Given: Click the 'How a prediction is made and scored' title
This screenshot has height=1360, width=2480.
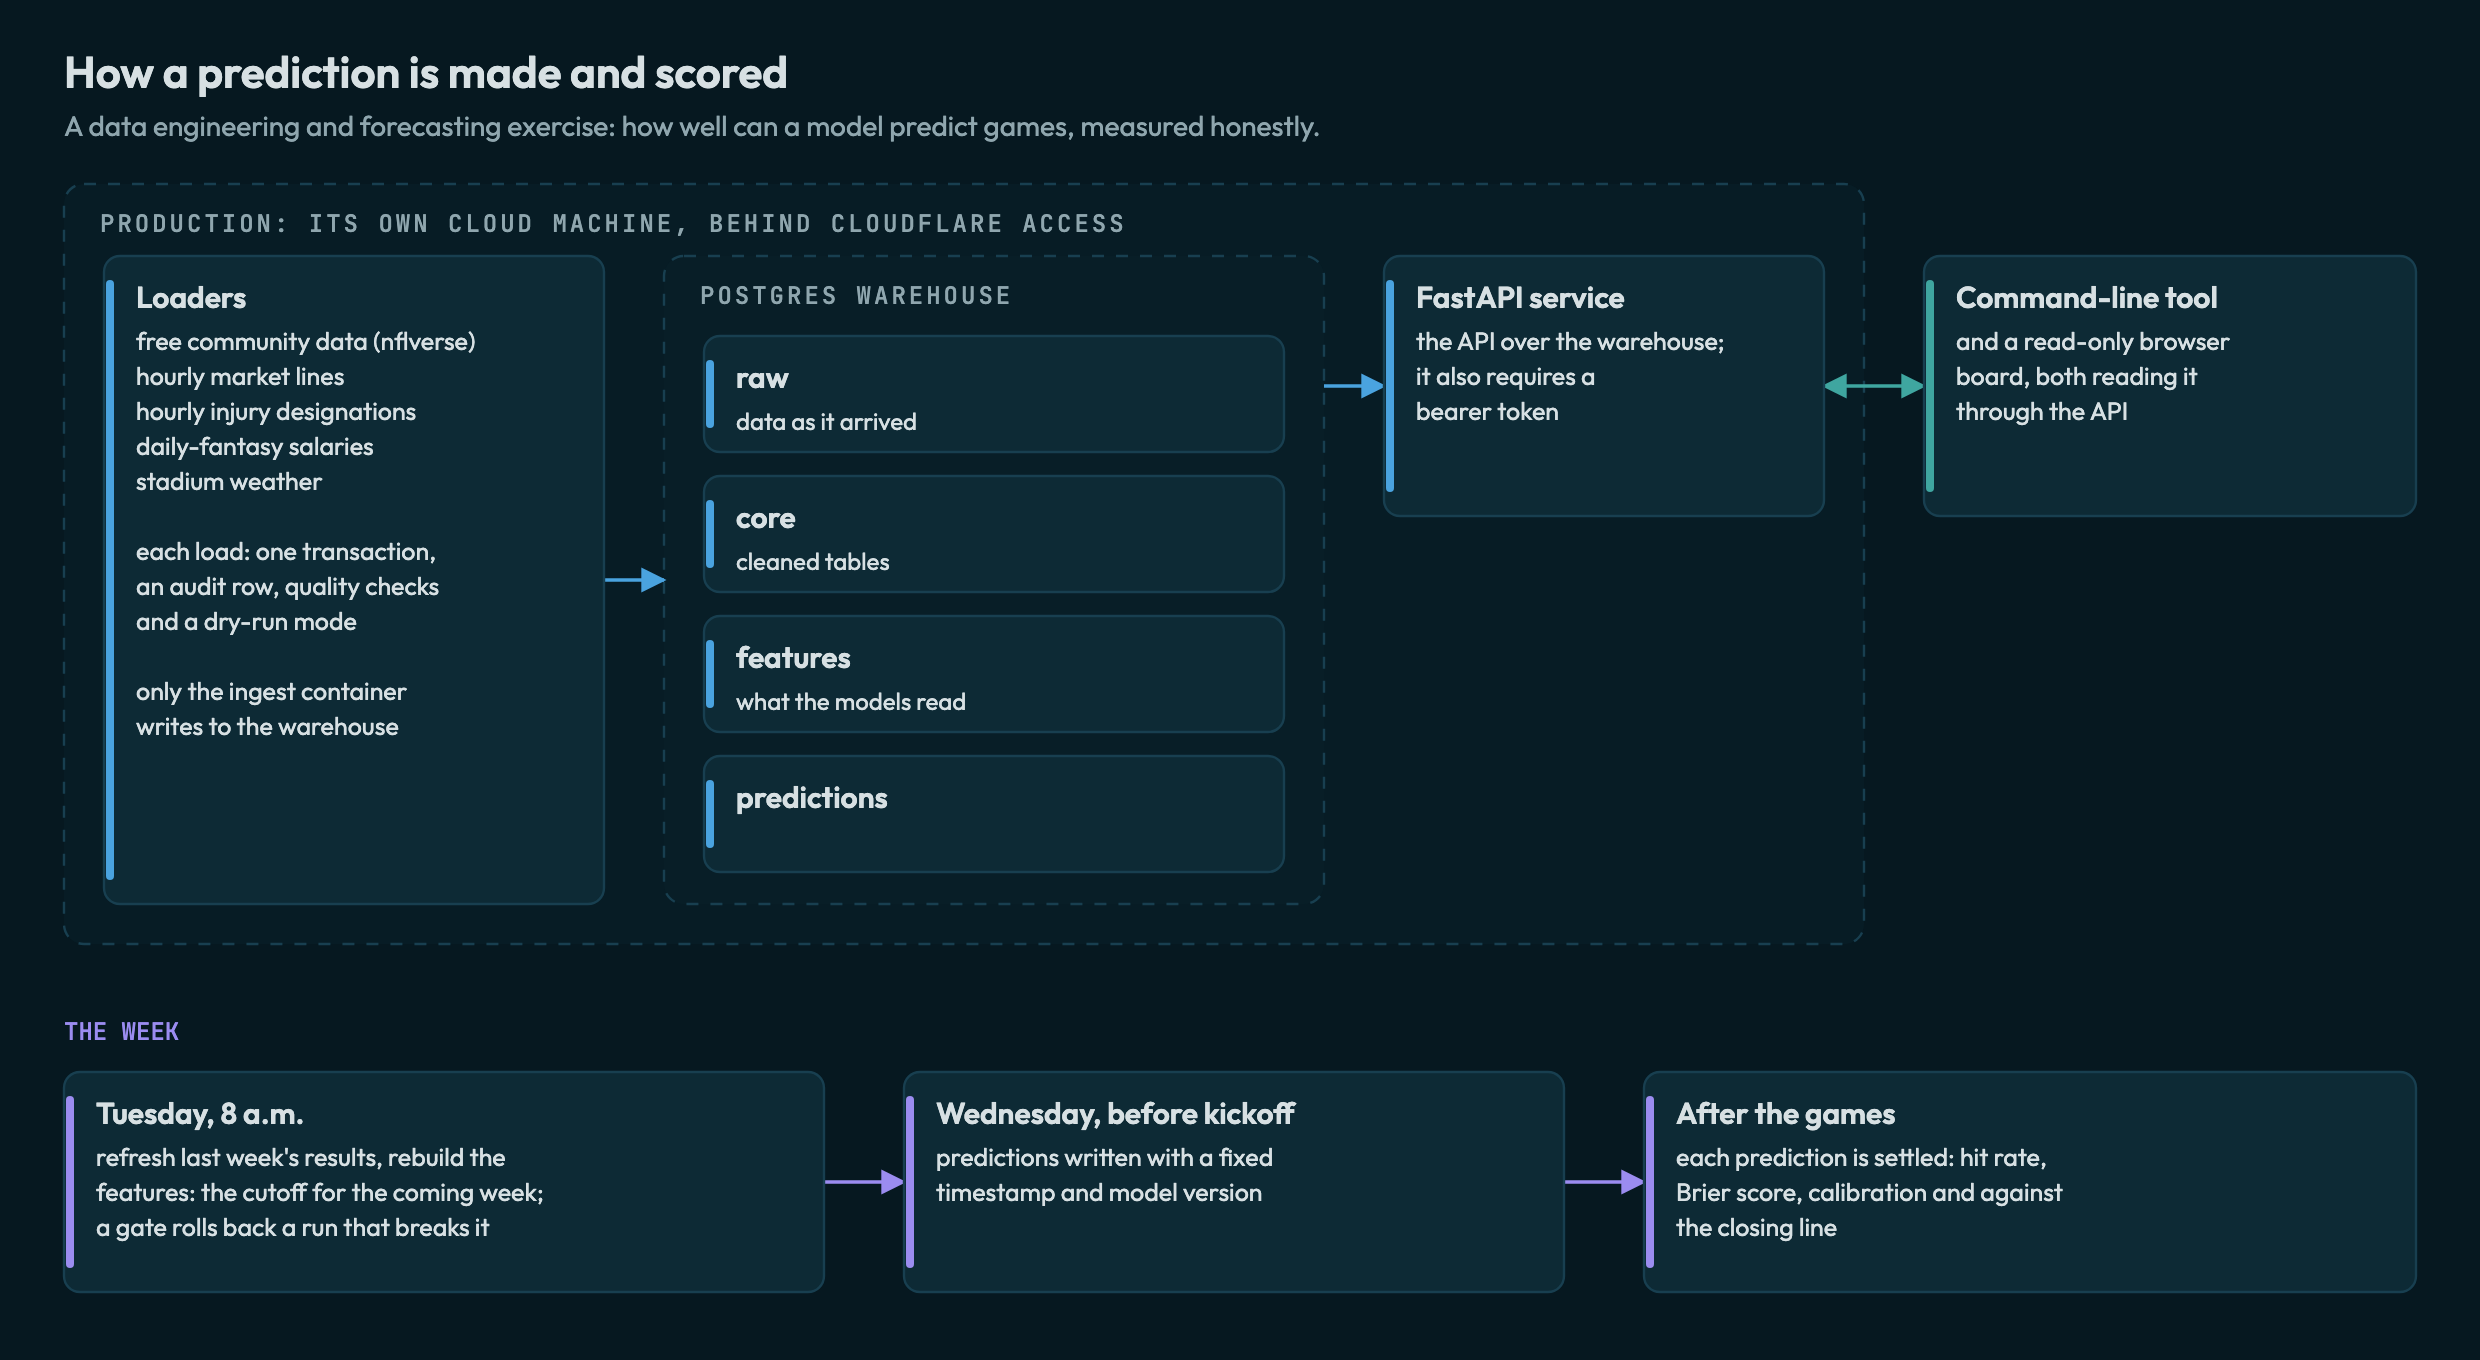Looking at the screenshot, I should 426,73.
